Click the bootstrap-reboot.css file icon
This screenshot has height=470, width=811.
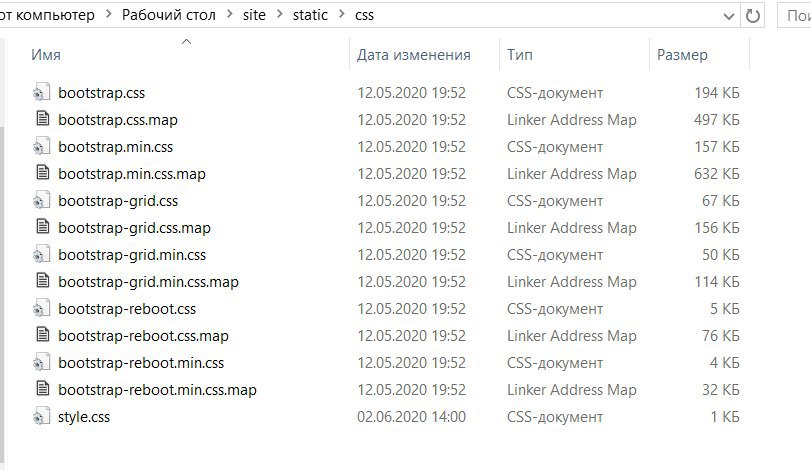click(41, 308)
